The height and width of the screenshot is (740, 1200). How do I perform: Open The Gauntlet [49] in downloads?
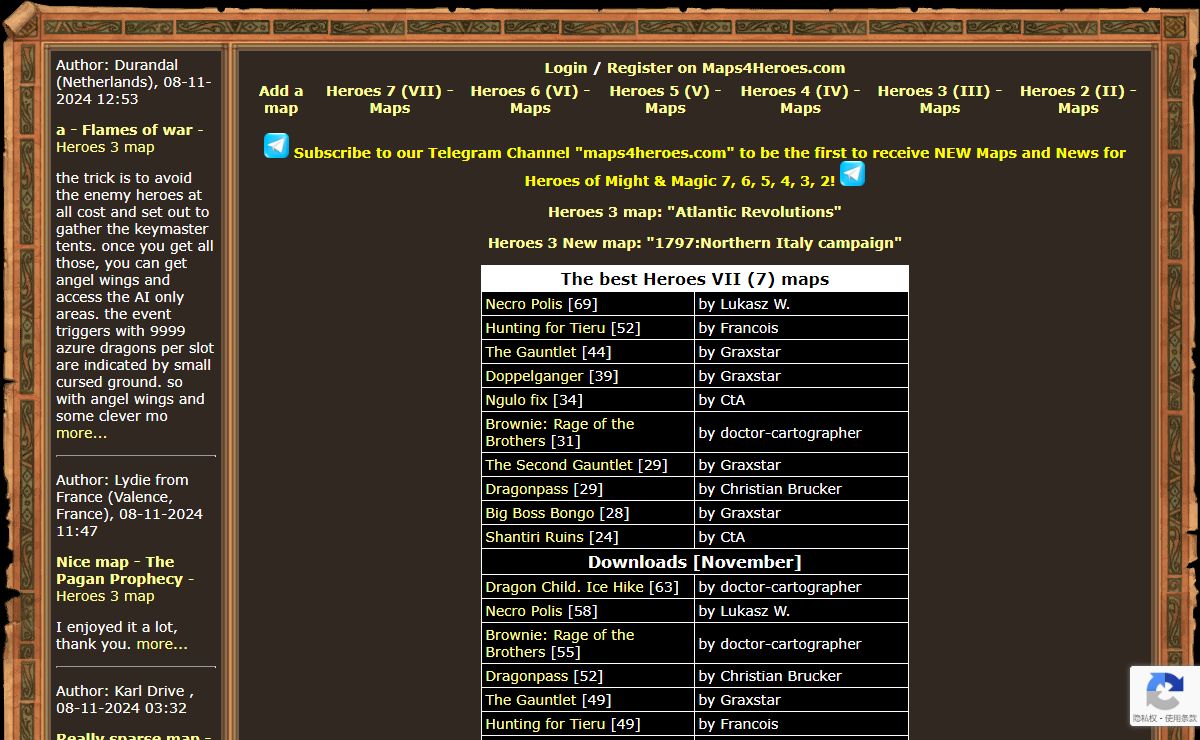click(x=531, y=700)
